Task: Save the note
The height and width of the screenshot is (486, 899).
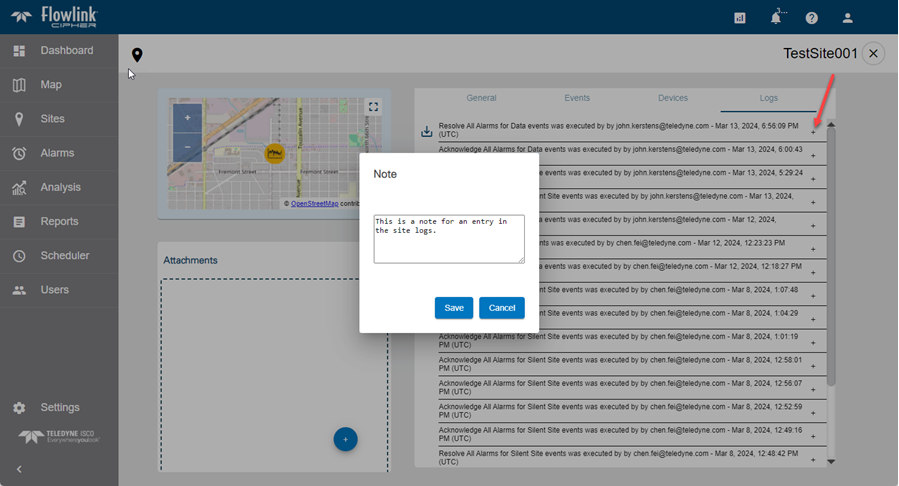Action: (453, 308)
